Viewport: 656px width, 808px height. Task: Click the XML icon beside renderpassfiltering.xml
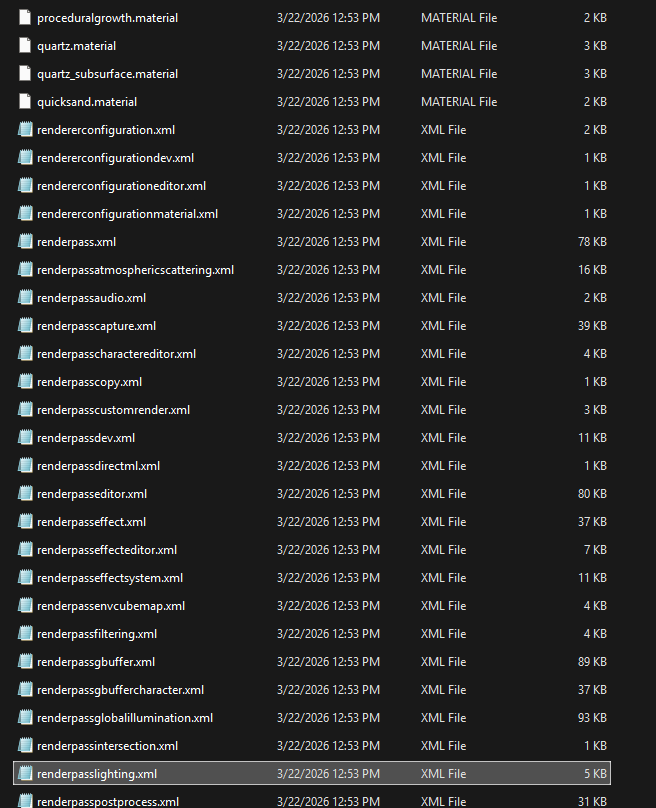[x=25, y=633]
